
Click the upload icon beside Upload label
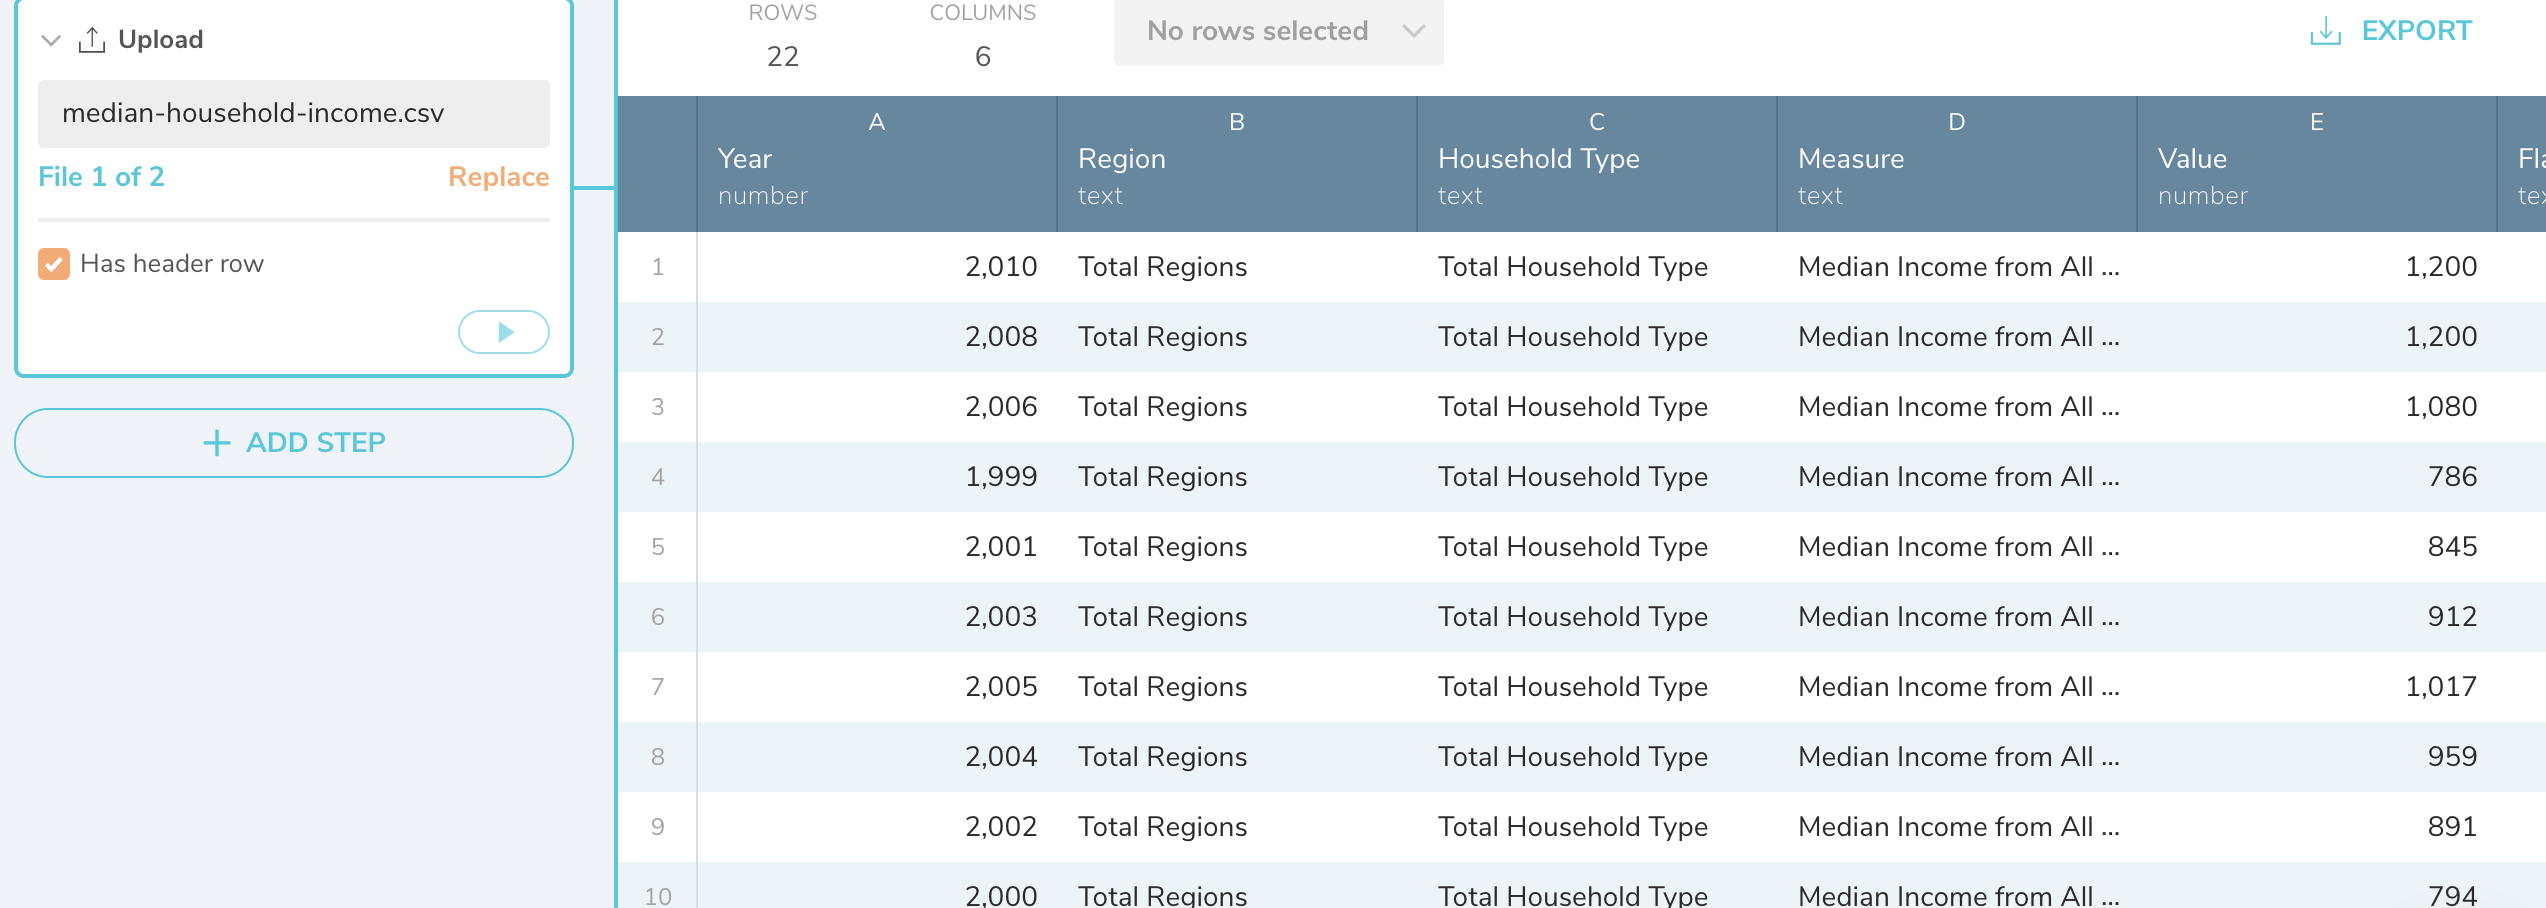[x=92, y=40]
